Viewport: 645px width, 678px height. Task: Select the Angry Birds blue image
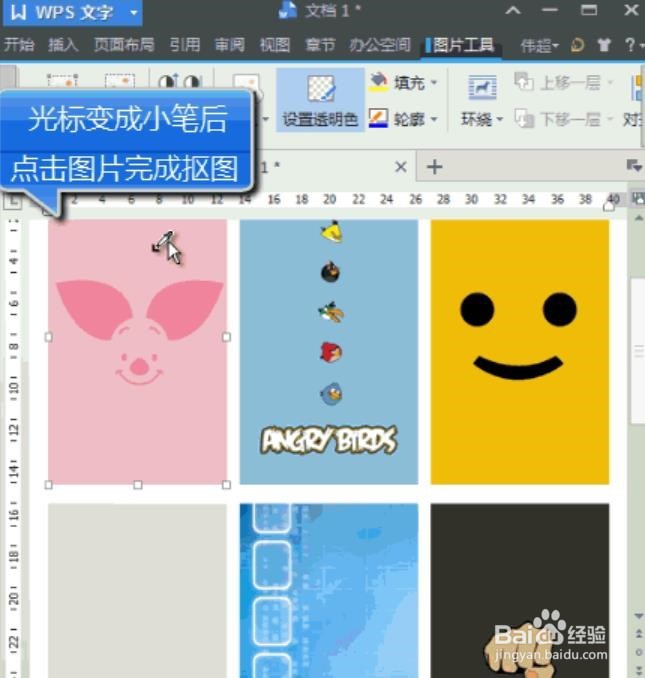329,352
